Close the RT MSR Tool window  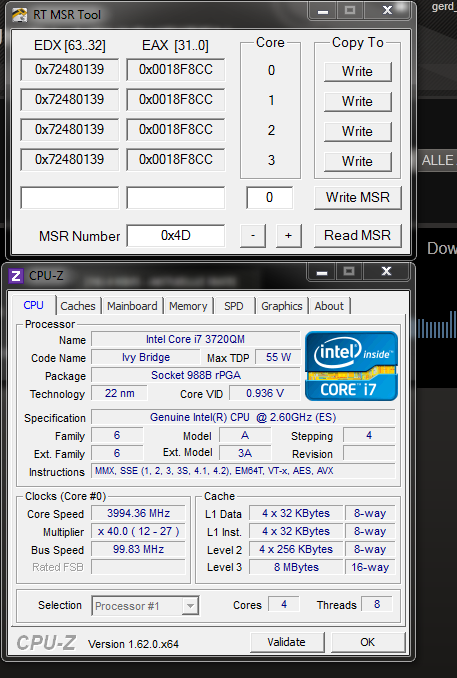pos(387,10)
